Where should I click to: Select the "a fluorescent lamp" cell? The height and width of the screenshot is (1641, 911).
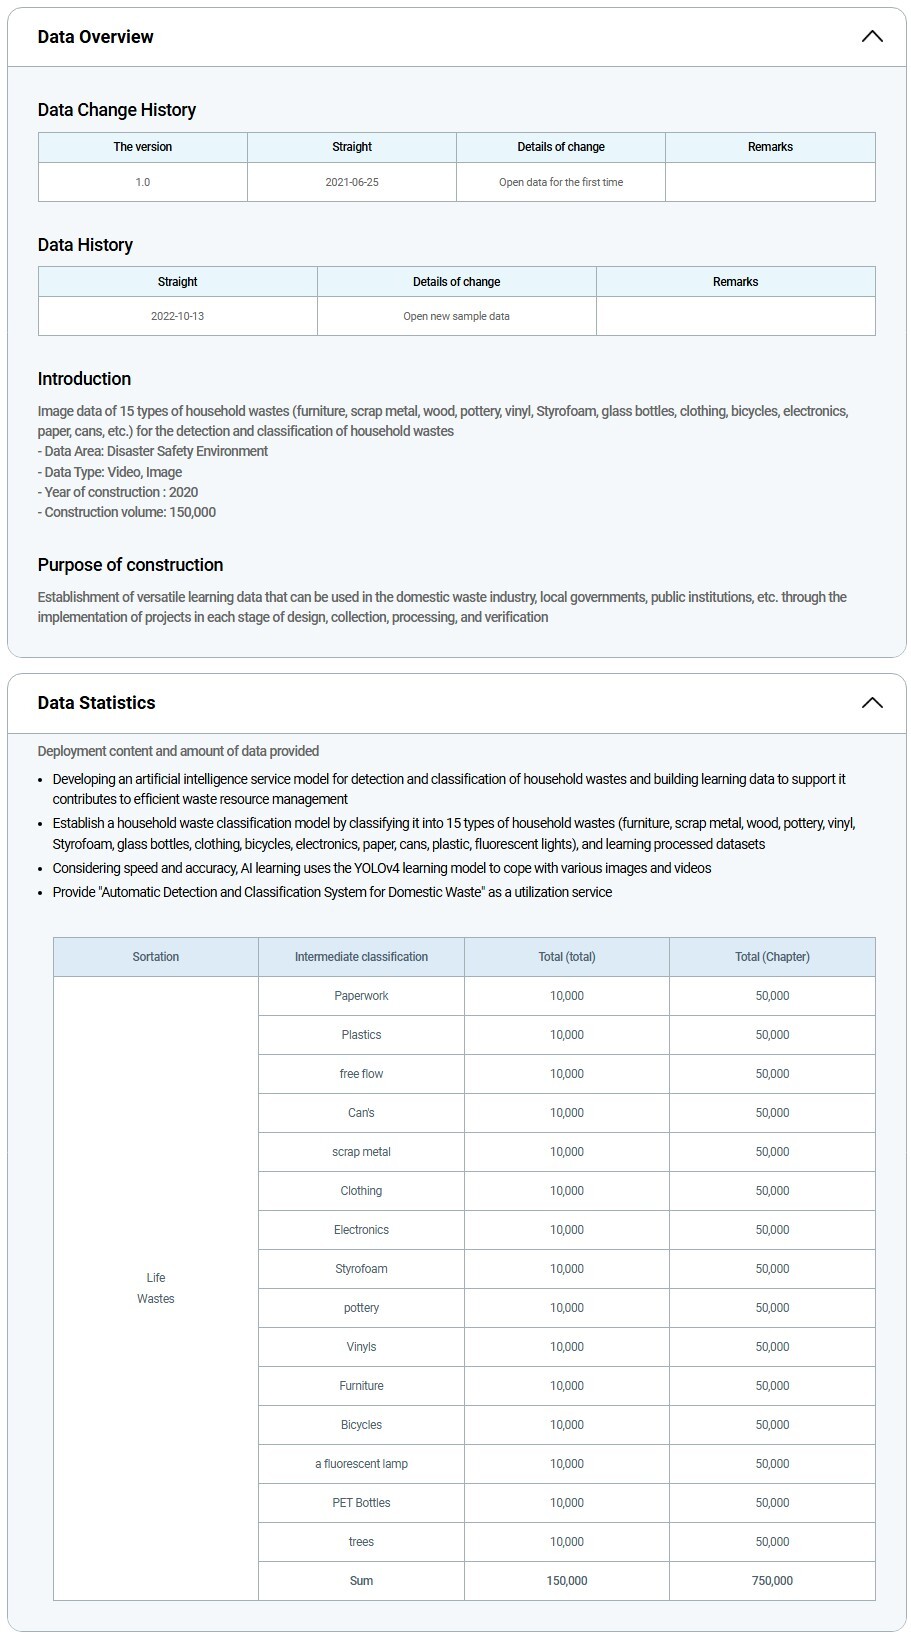click(x=361, y=1464)
